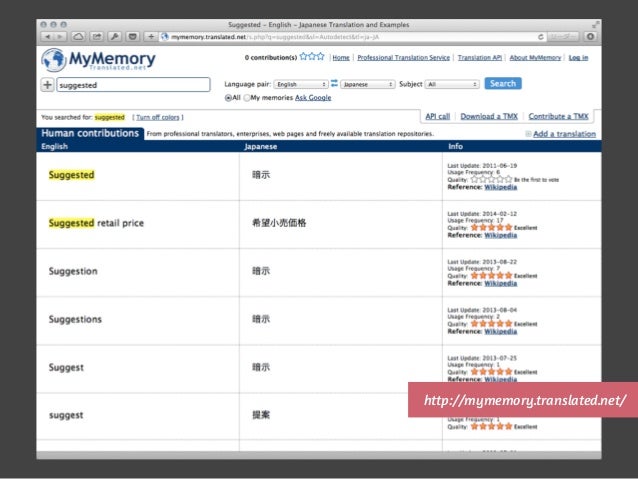Click the API call link
The height and width of the screenshot is (479, 638).
(437, 116)
